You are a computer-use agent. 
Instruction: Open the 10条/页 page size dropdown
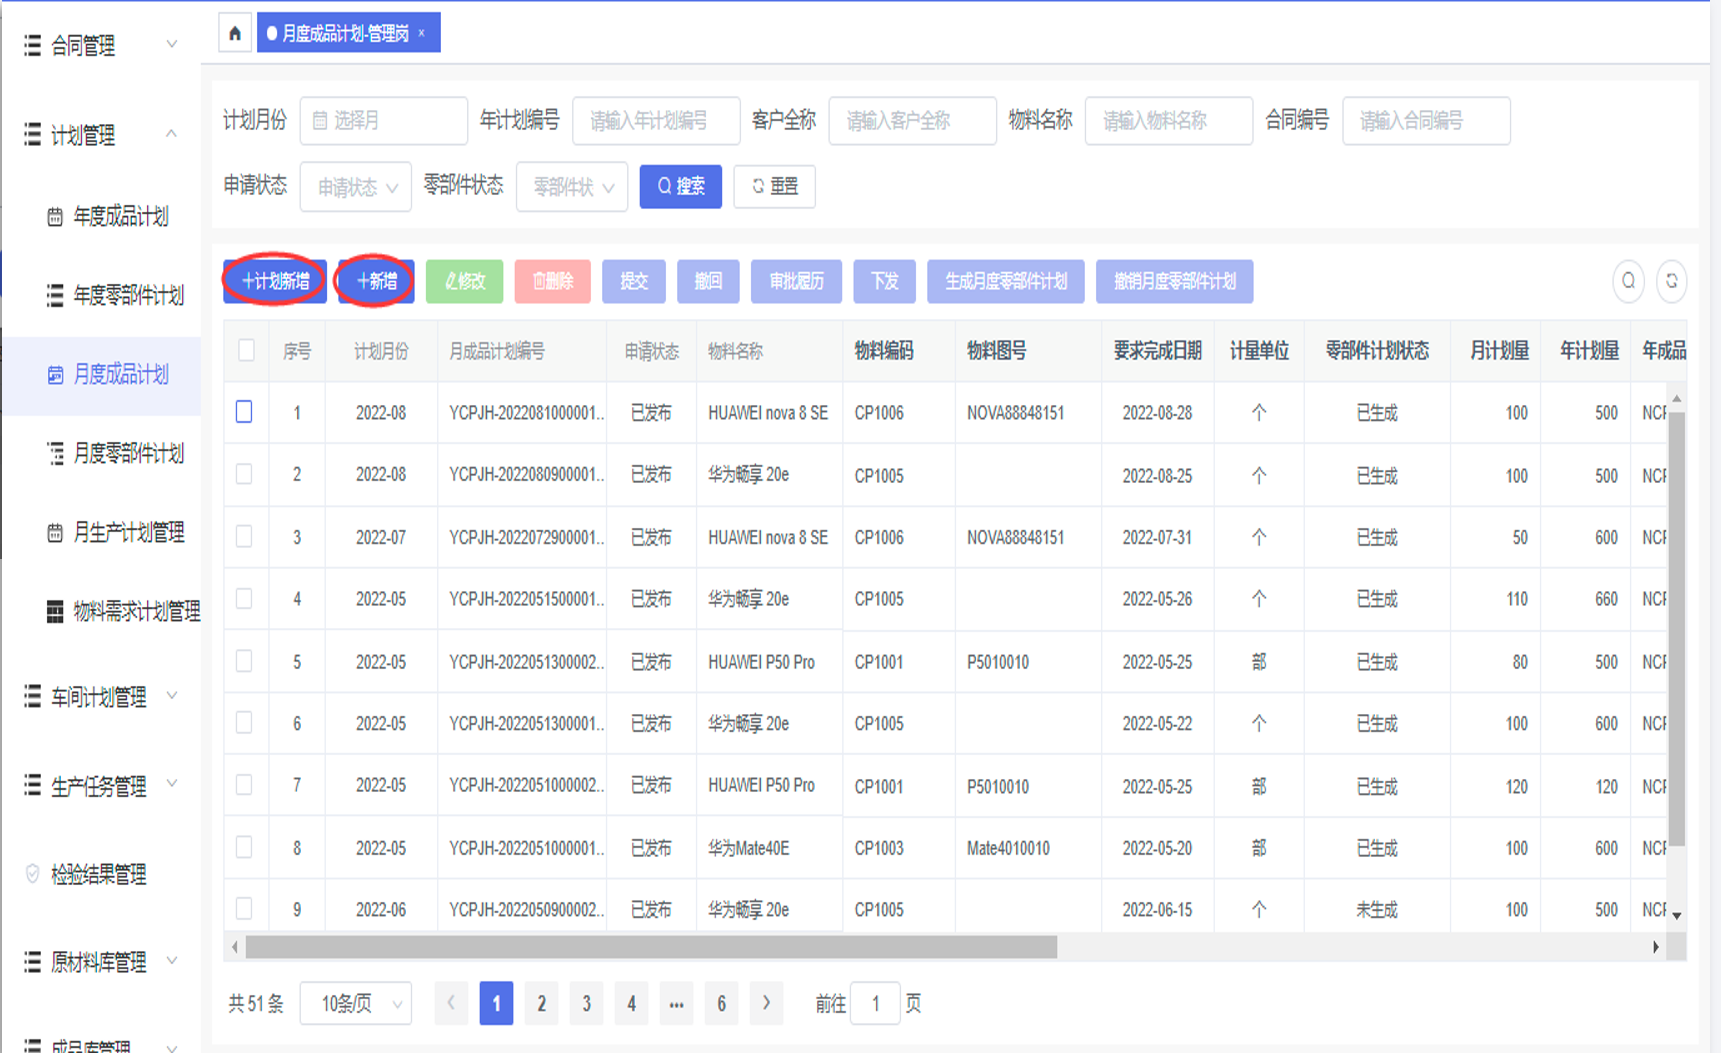[x=356, y=1003]
